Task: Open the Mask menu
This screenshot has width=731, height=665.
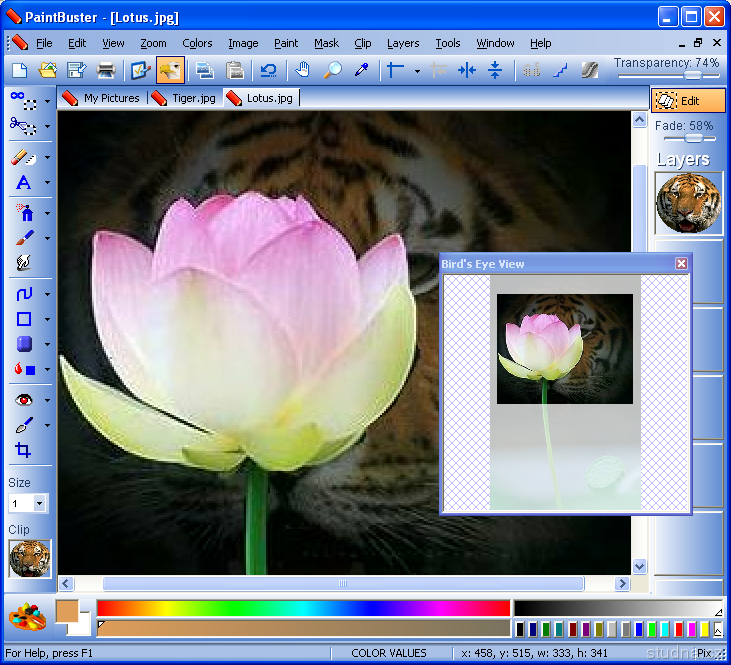Action: click(x=326, y=43)
